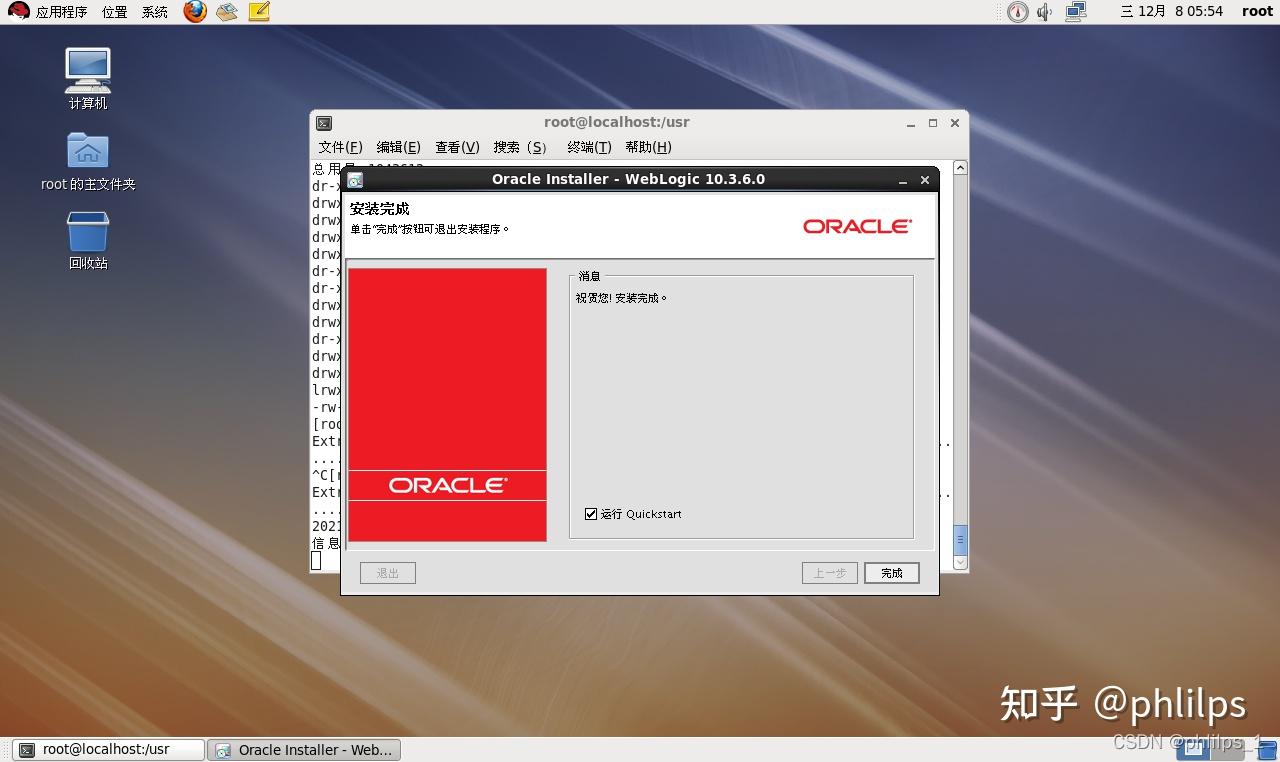
Task: Open the terminal's 文件(F) menu
Action: [x=340, y=147]
